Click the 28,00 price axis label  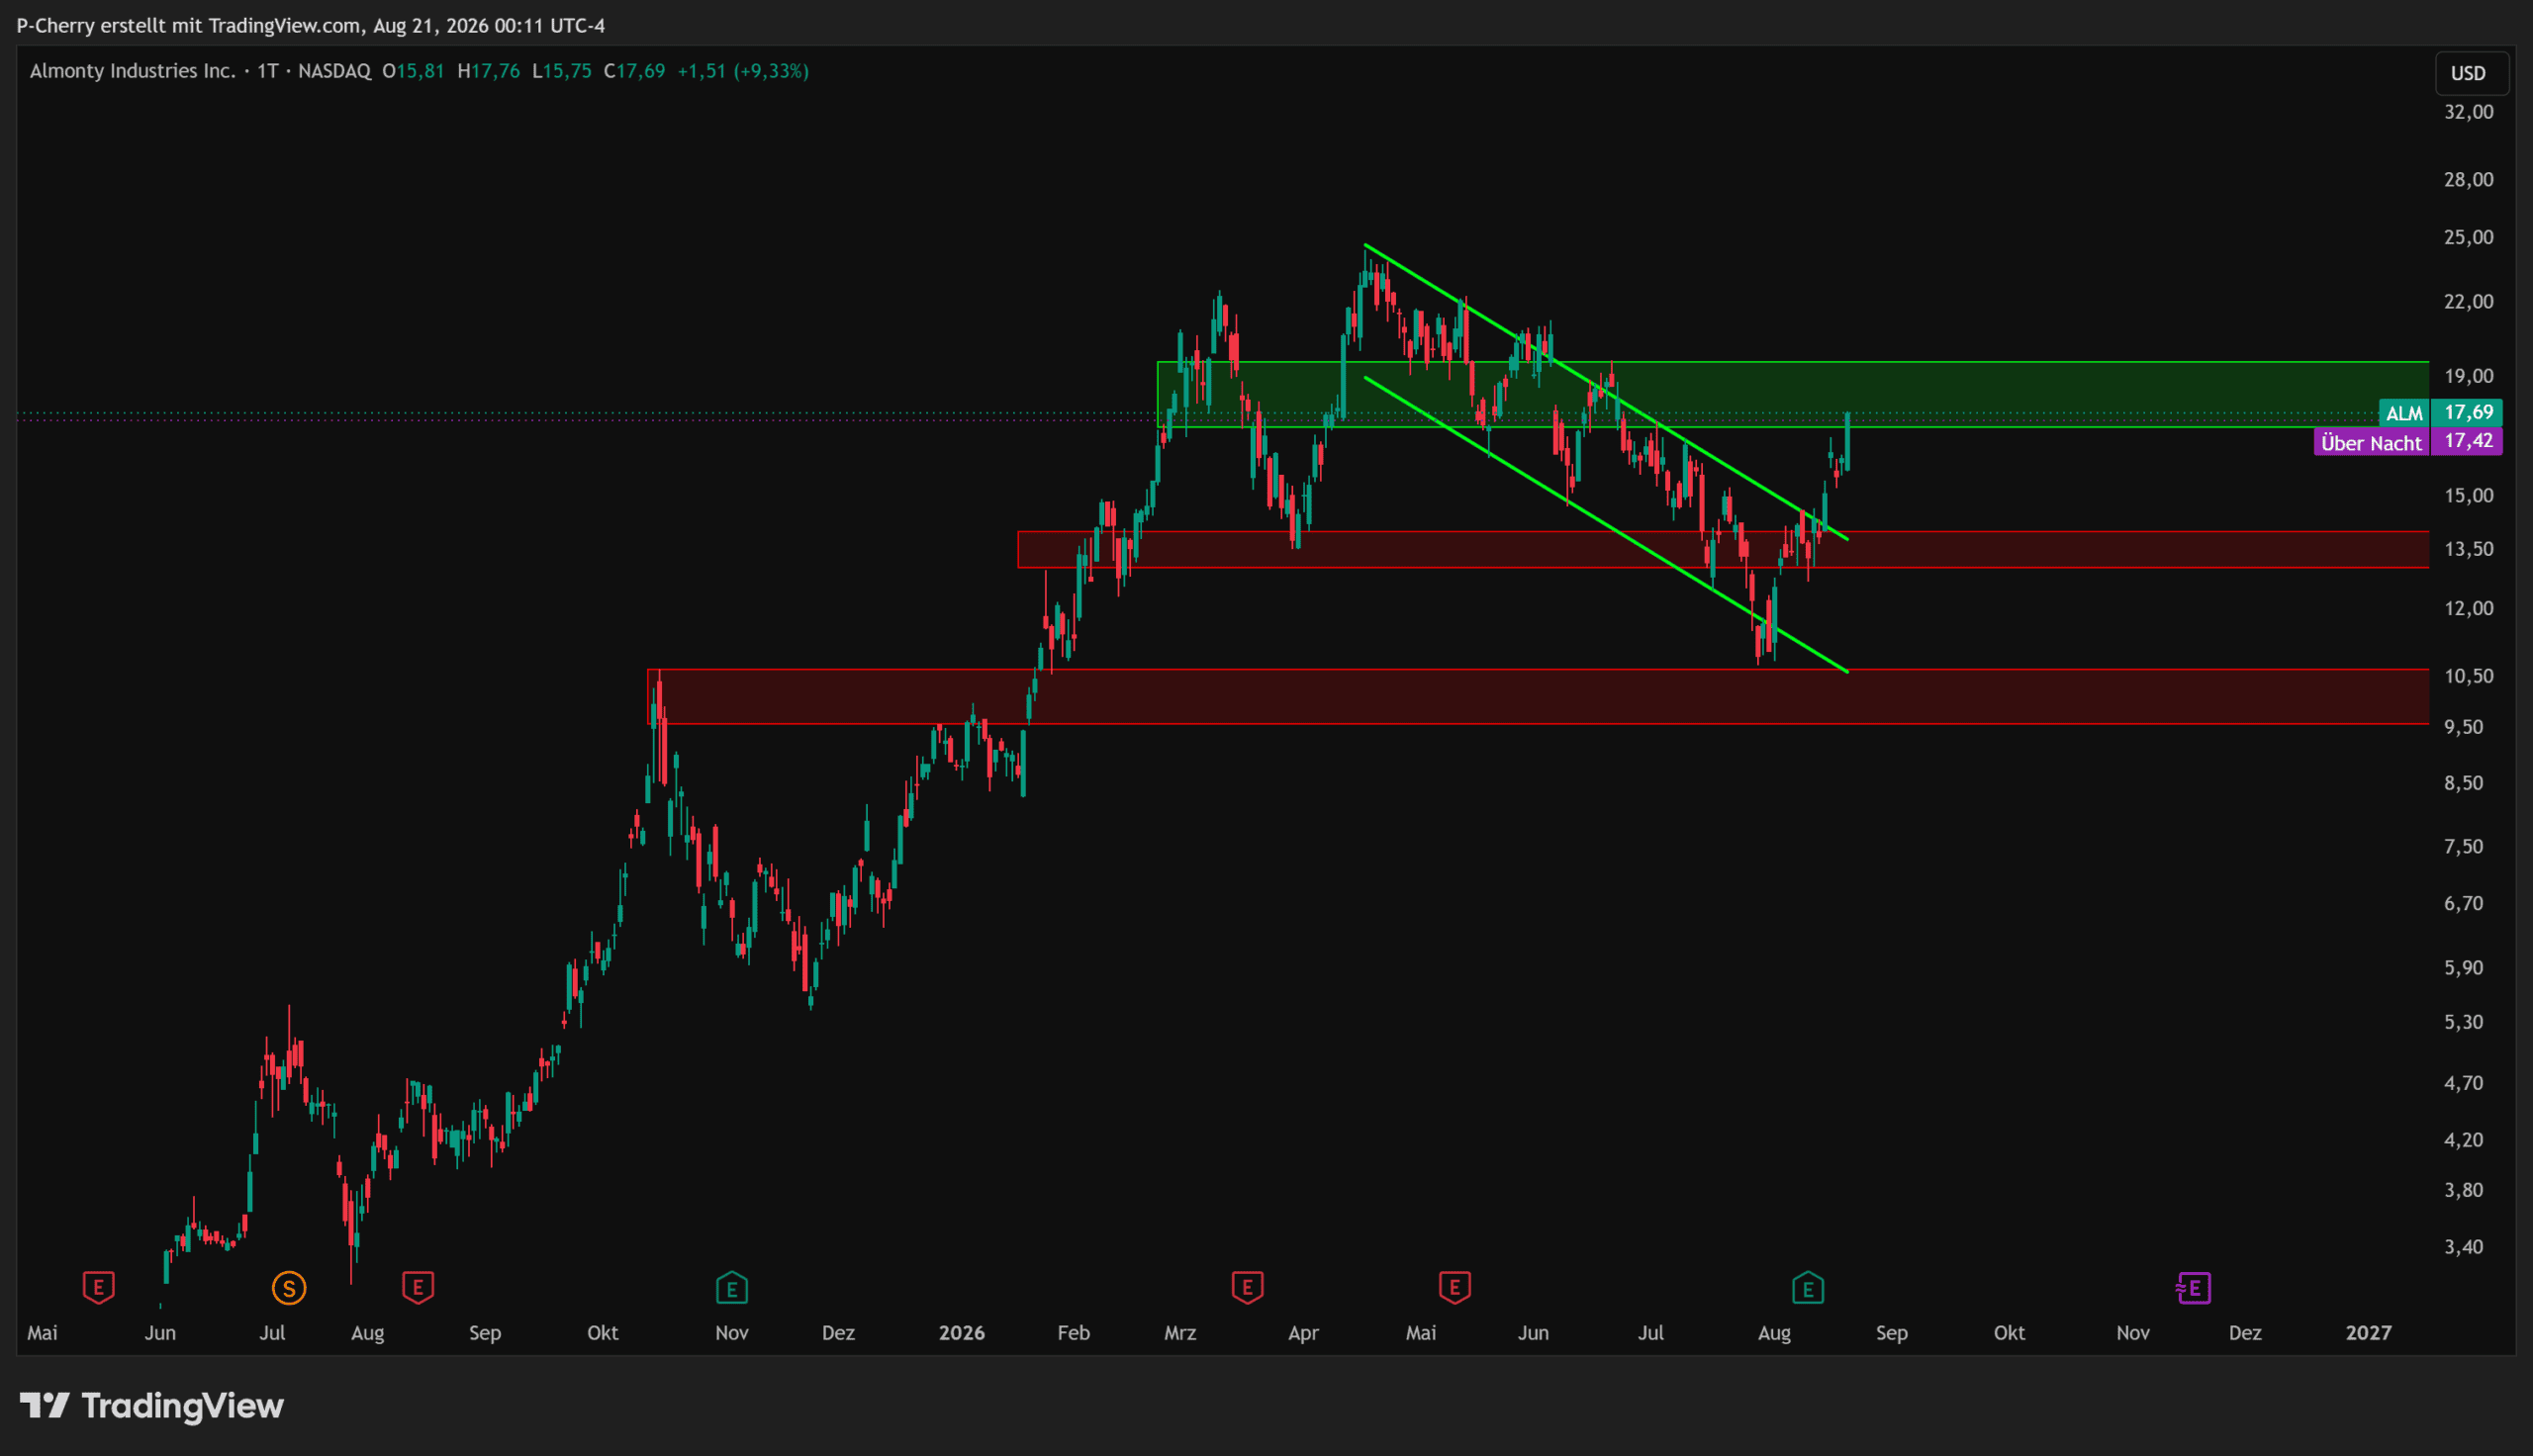coord(2469,180)
